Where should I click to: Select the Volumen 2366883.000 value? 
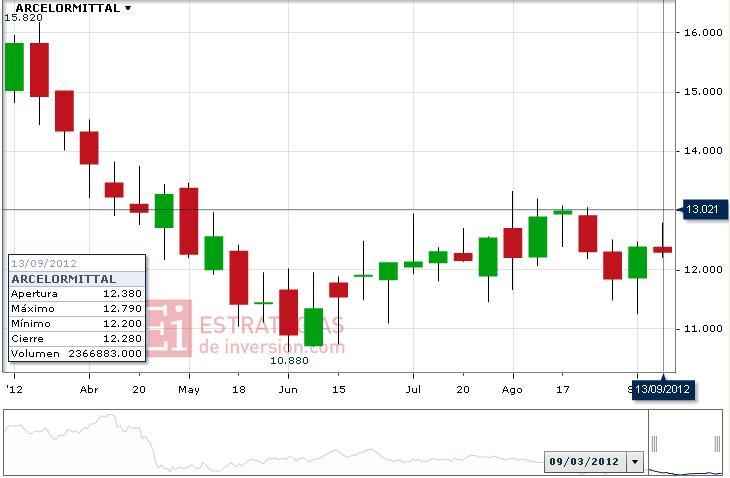[x=105, y=353]
